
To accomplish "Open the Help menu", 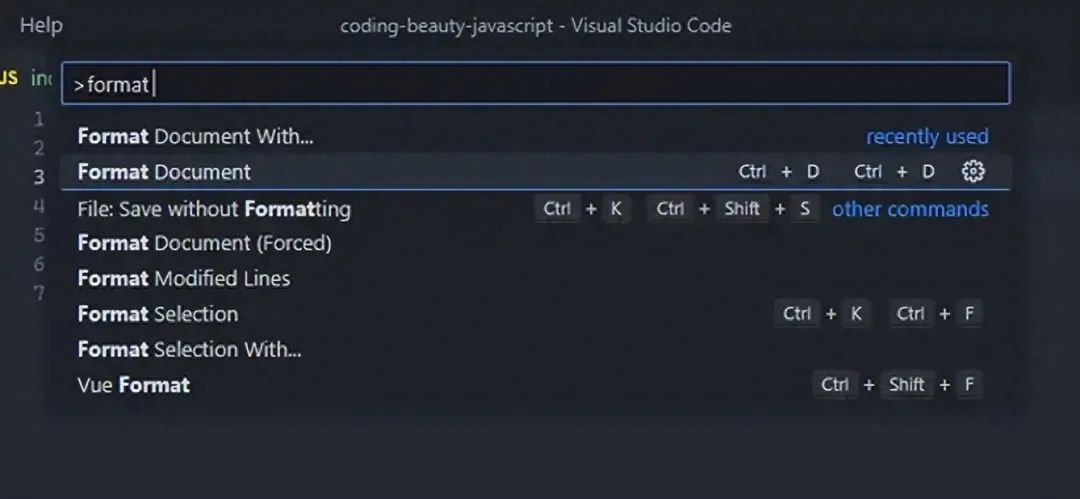I will (41, 25).
